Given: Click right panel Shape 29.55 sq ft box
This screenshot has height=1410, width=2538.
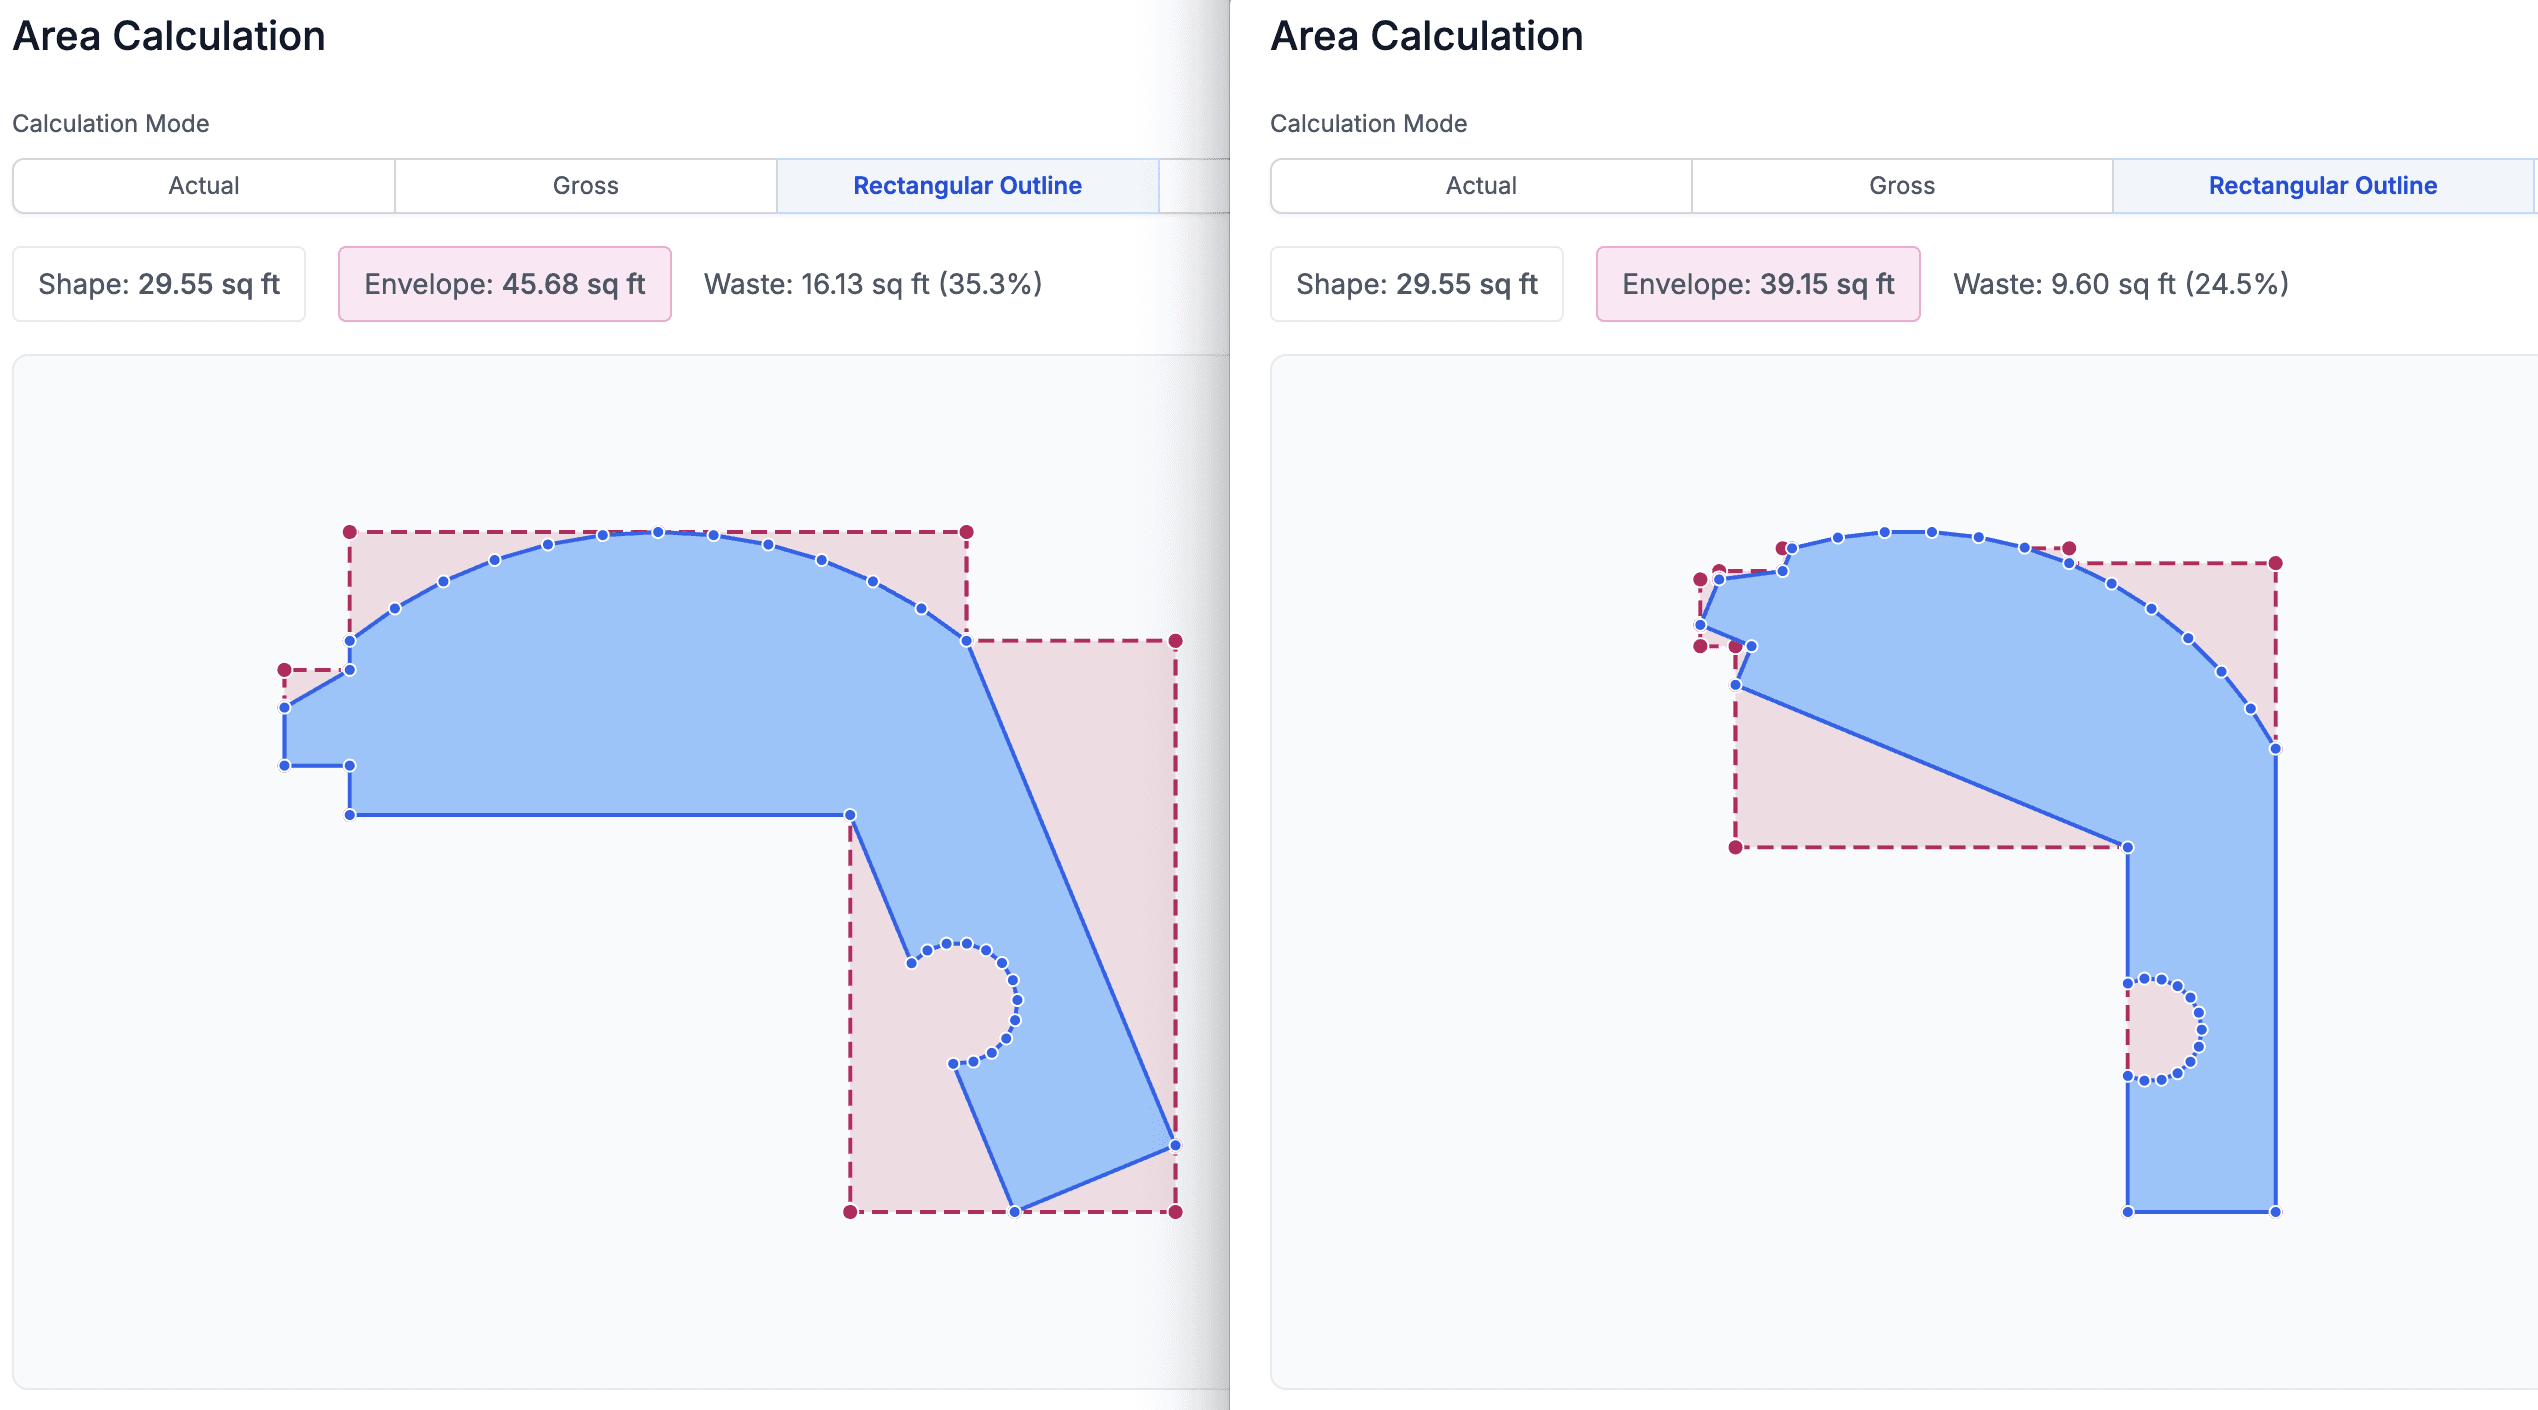Looking at the screenshot, I should click(x=1416, y=284).
